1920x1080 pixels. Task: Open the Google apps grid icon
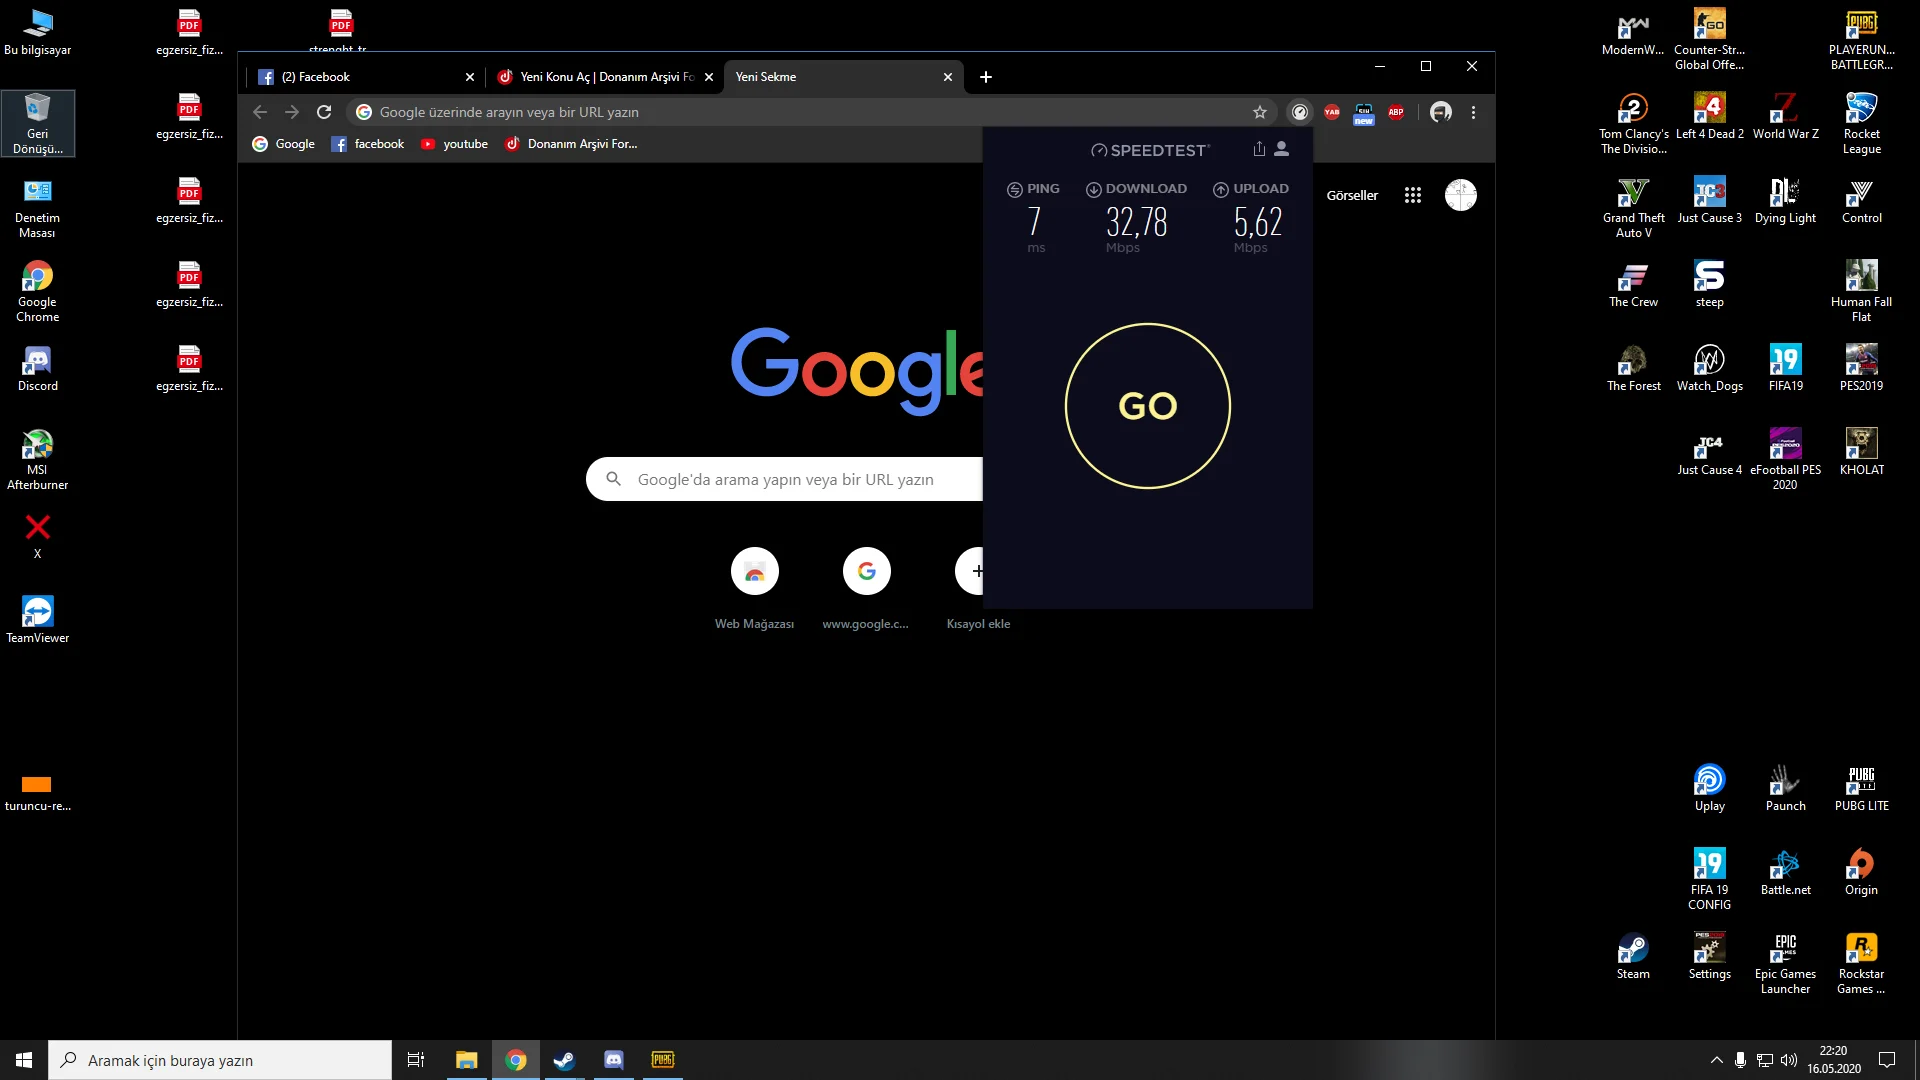click(1412, 195)
